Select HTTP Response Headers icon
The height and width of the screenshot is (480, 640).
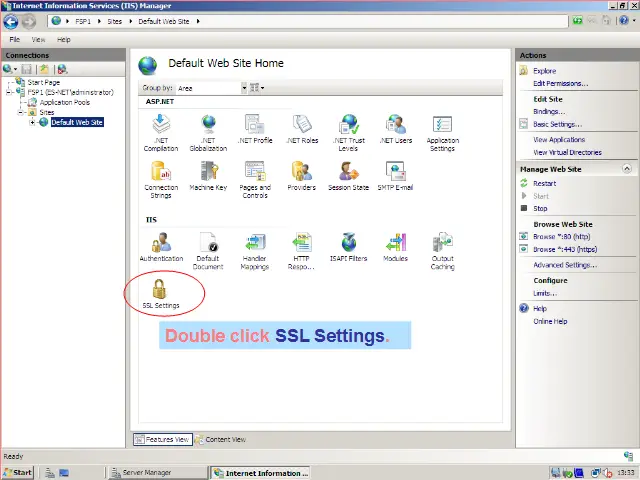coord(302,251)
